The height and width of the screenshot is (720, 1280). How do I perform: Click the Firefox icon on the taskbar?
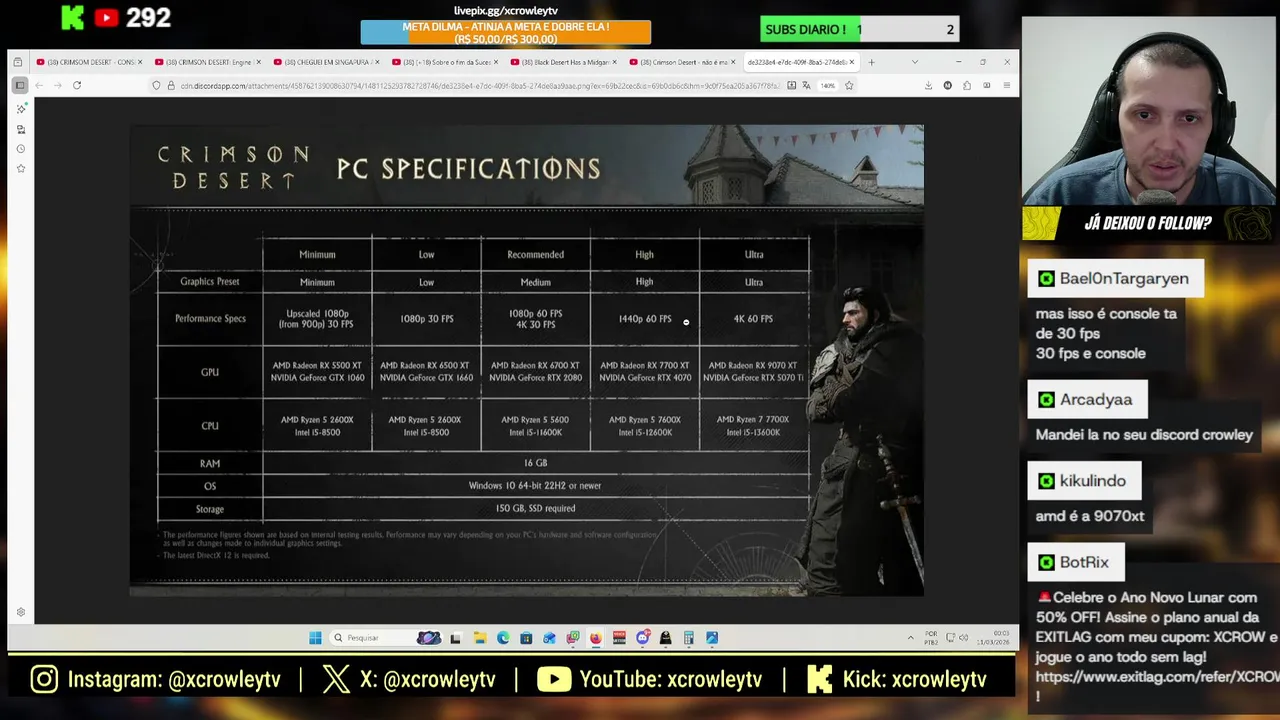[596, 638]
